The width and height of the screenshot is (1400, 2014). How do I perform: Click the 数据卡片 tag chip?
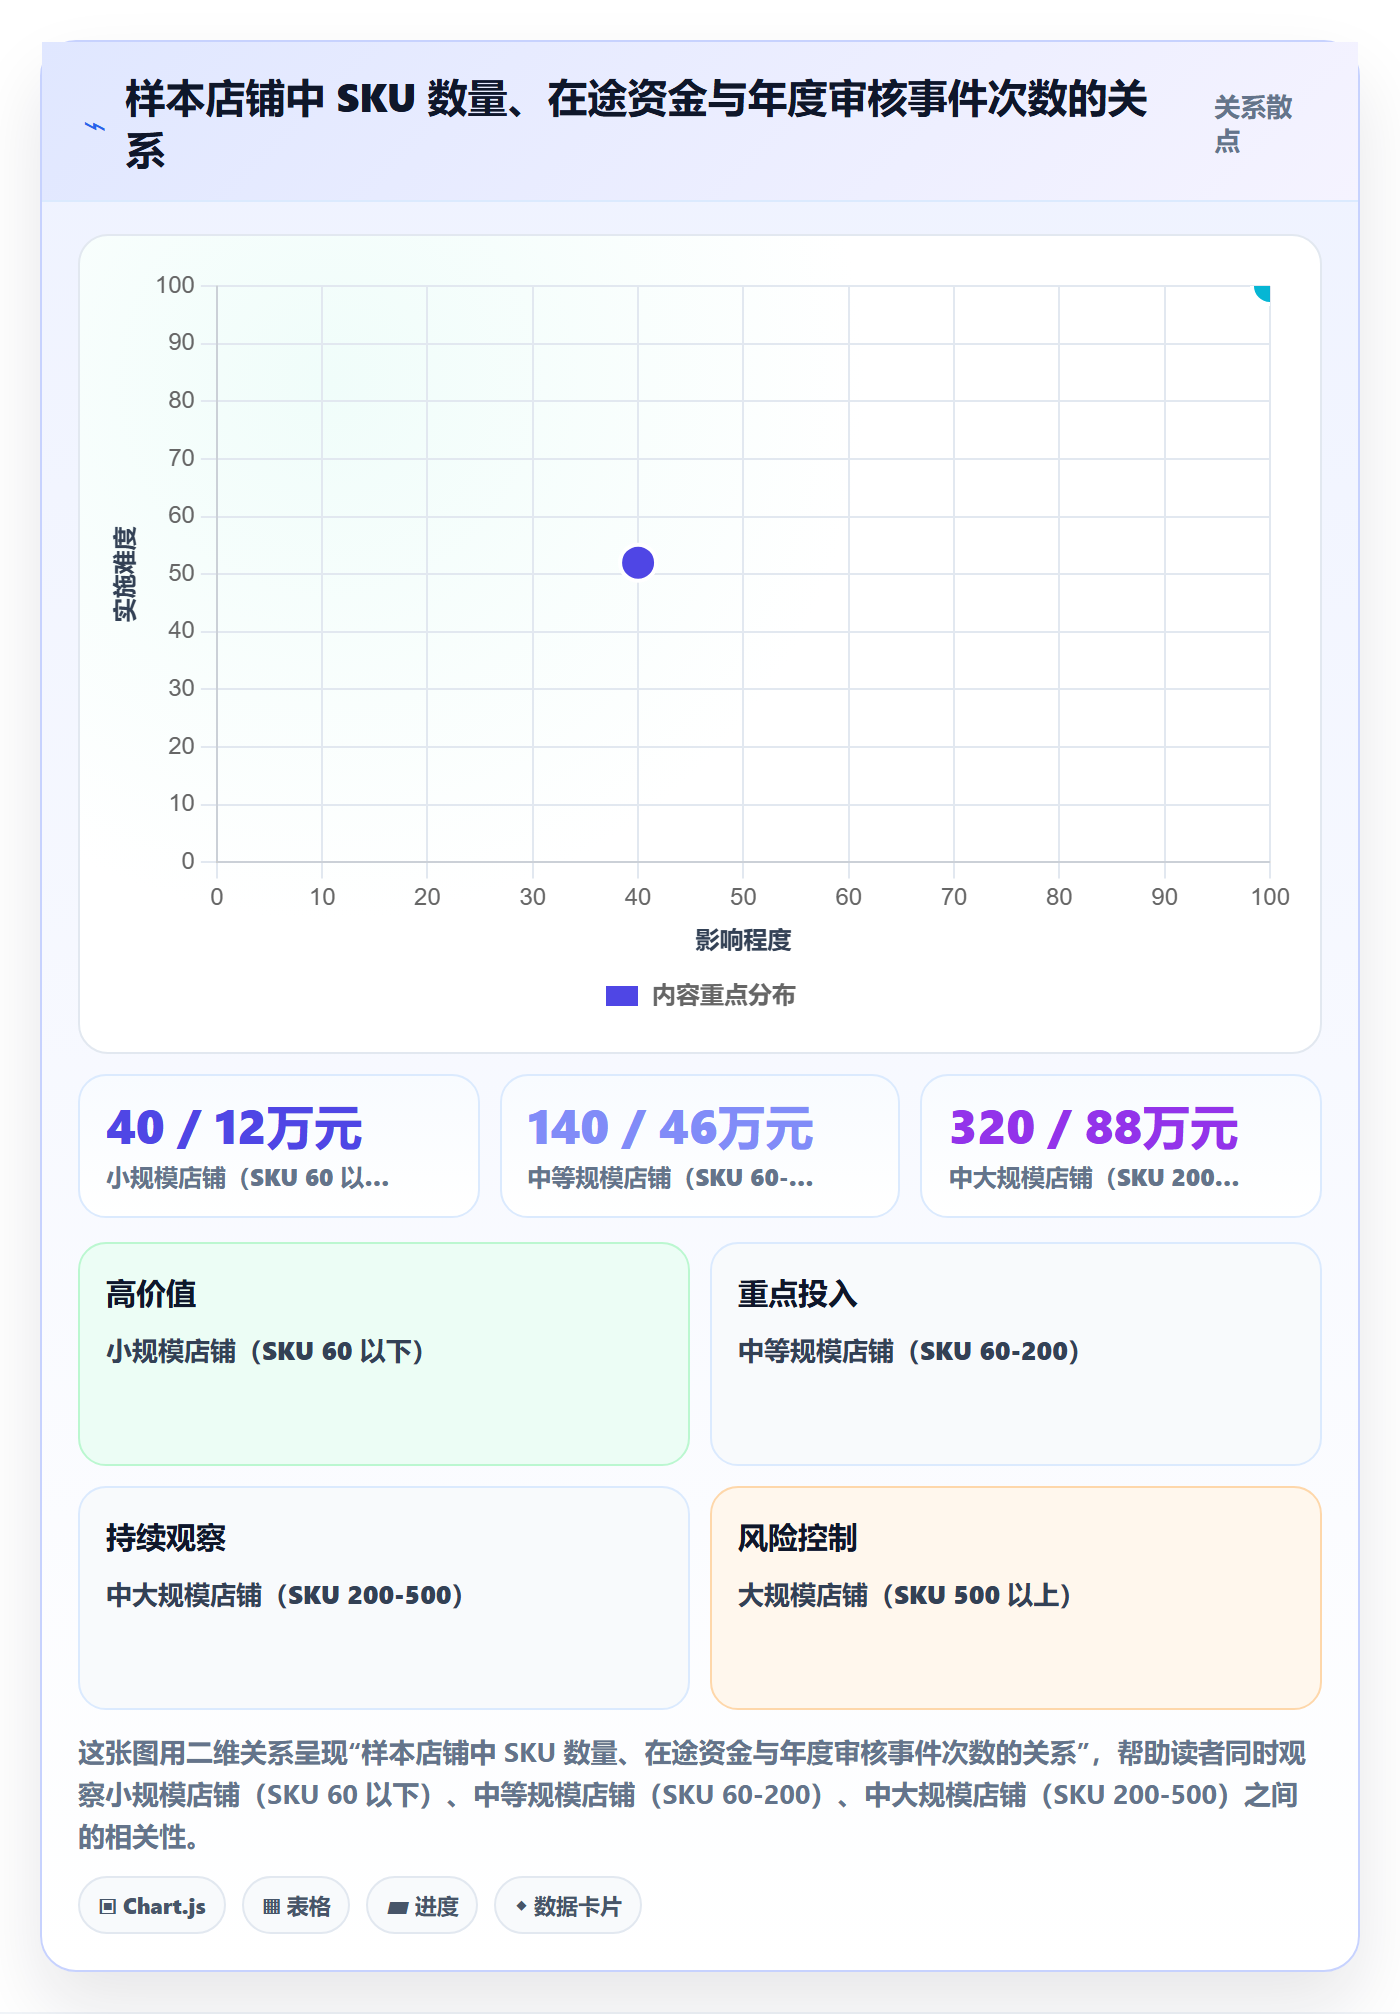pyautogui.click(x=568, y=1906)
